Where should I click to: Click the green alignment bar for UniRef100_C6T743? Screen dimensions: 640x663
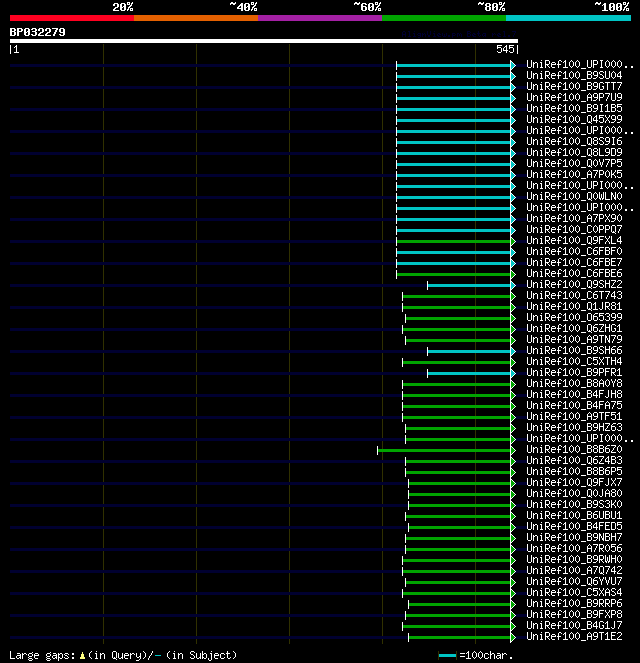click(x=457, y=296)
